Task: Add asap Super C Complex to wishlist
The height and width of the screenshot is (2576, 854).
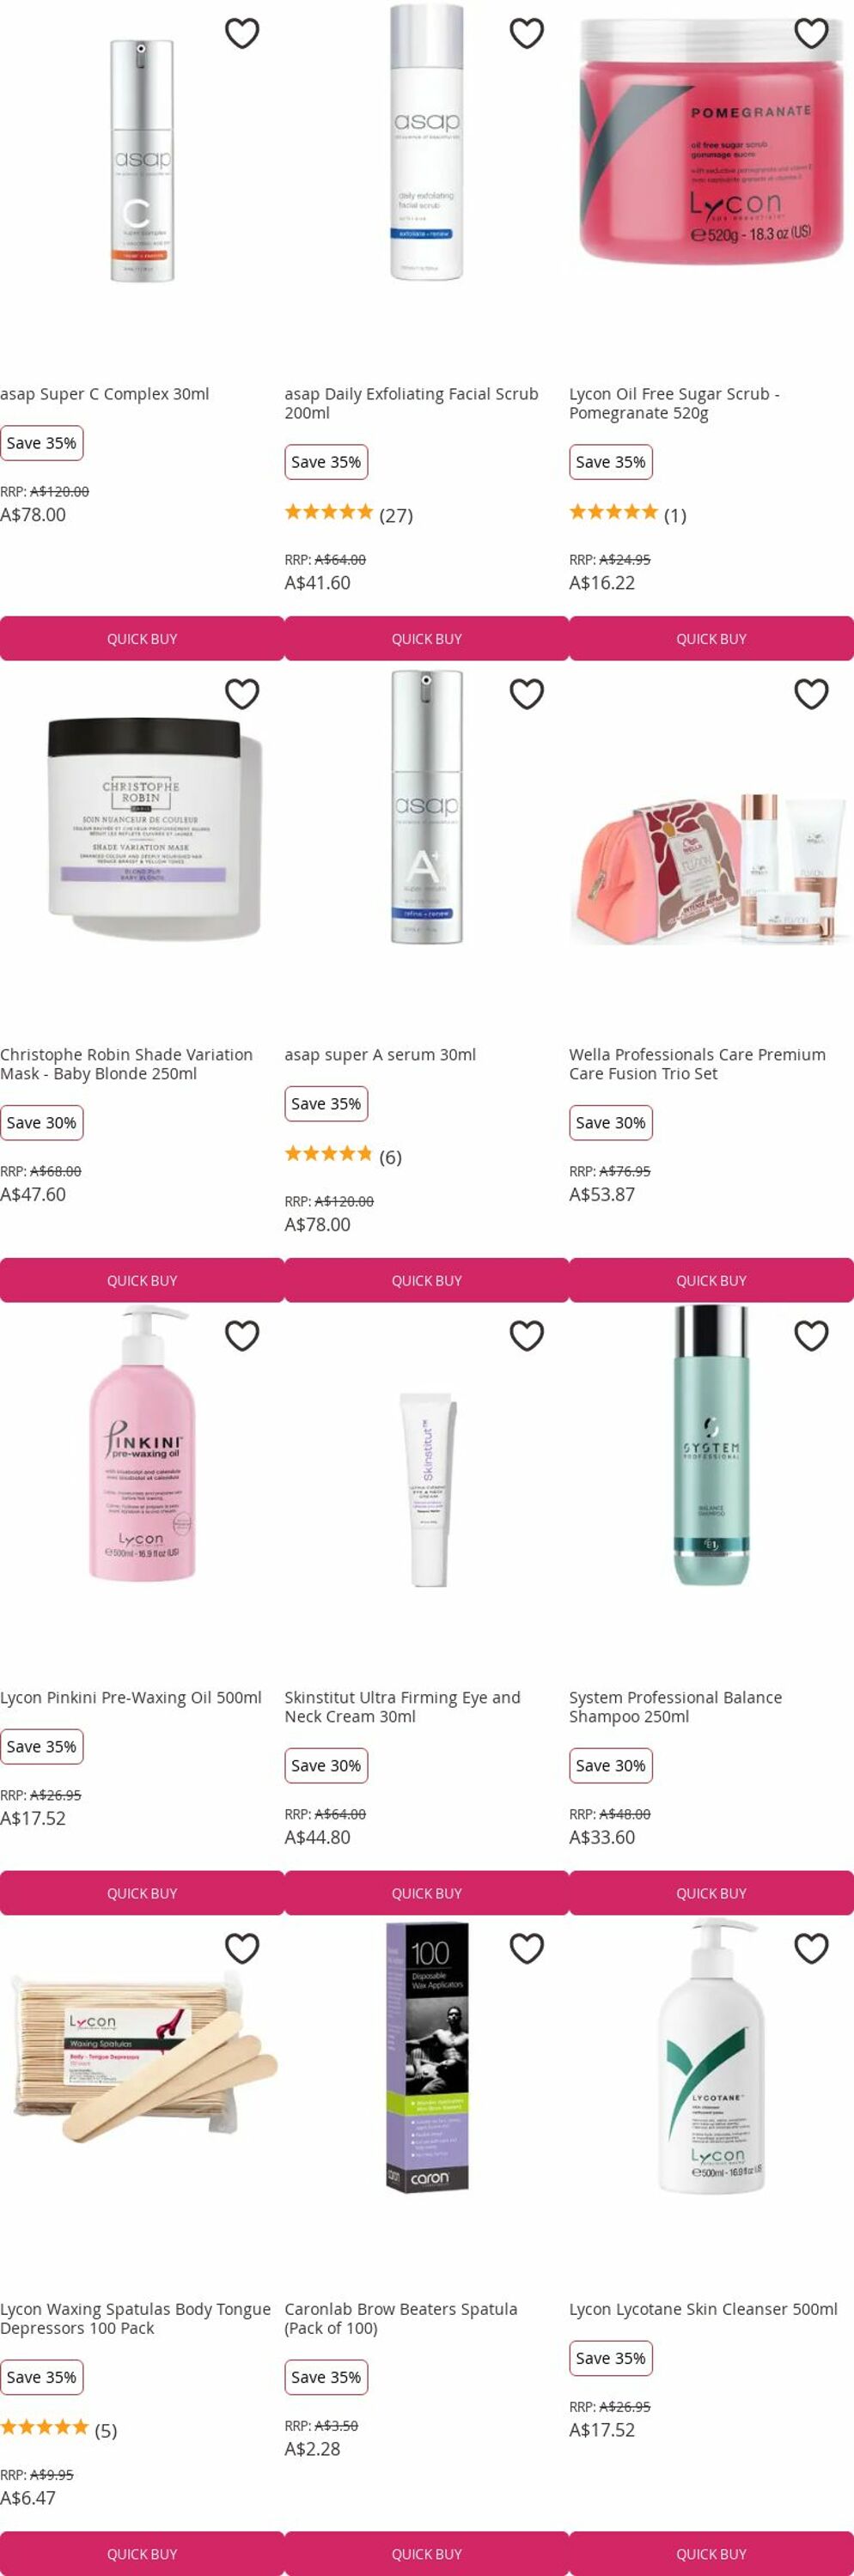Action: [242, 33]
